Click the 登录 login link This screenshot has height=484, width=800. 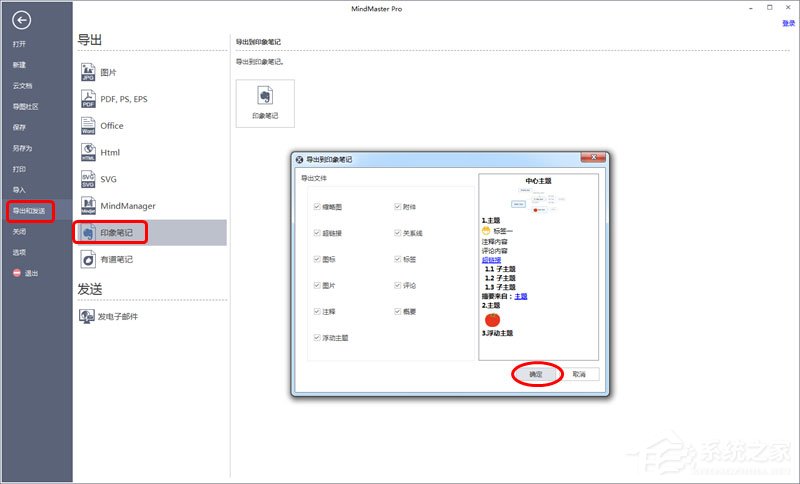(789, 23)
